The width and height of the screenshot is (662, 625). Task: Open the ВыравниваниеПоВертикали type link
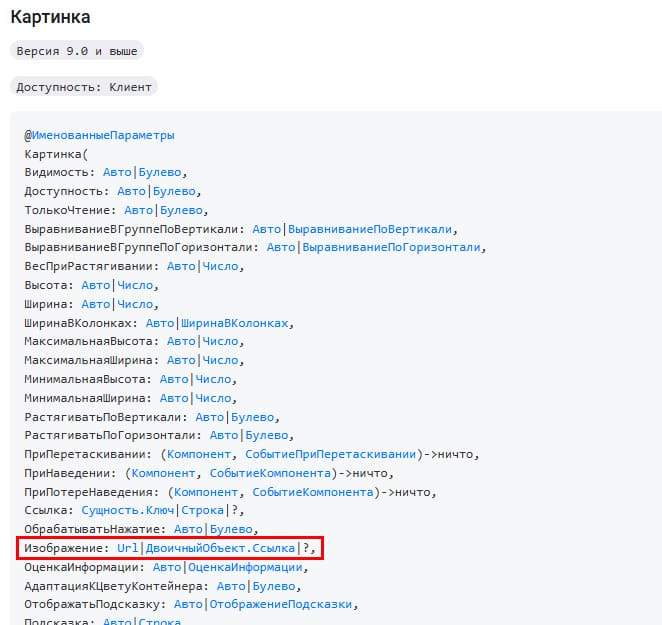370,229
